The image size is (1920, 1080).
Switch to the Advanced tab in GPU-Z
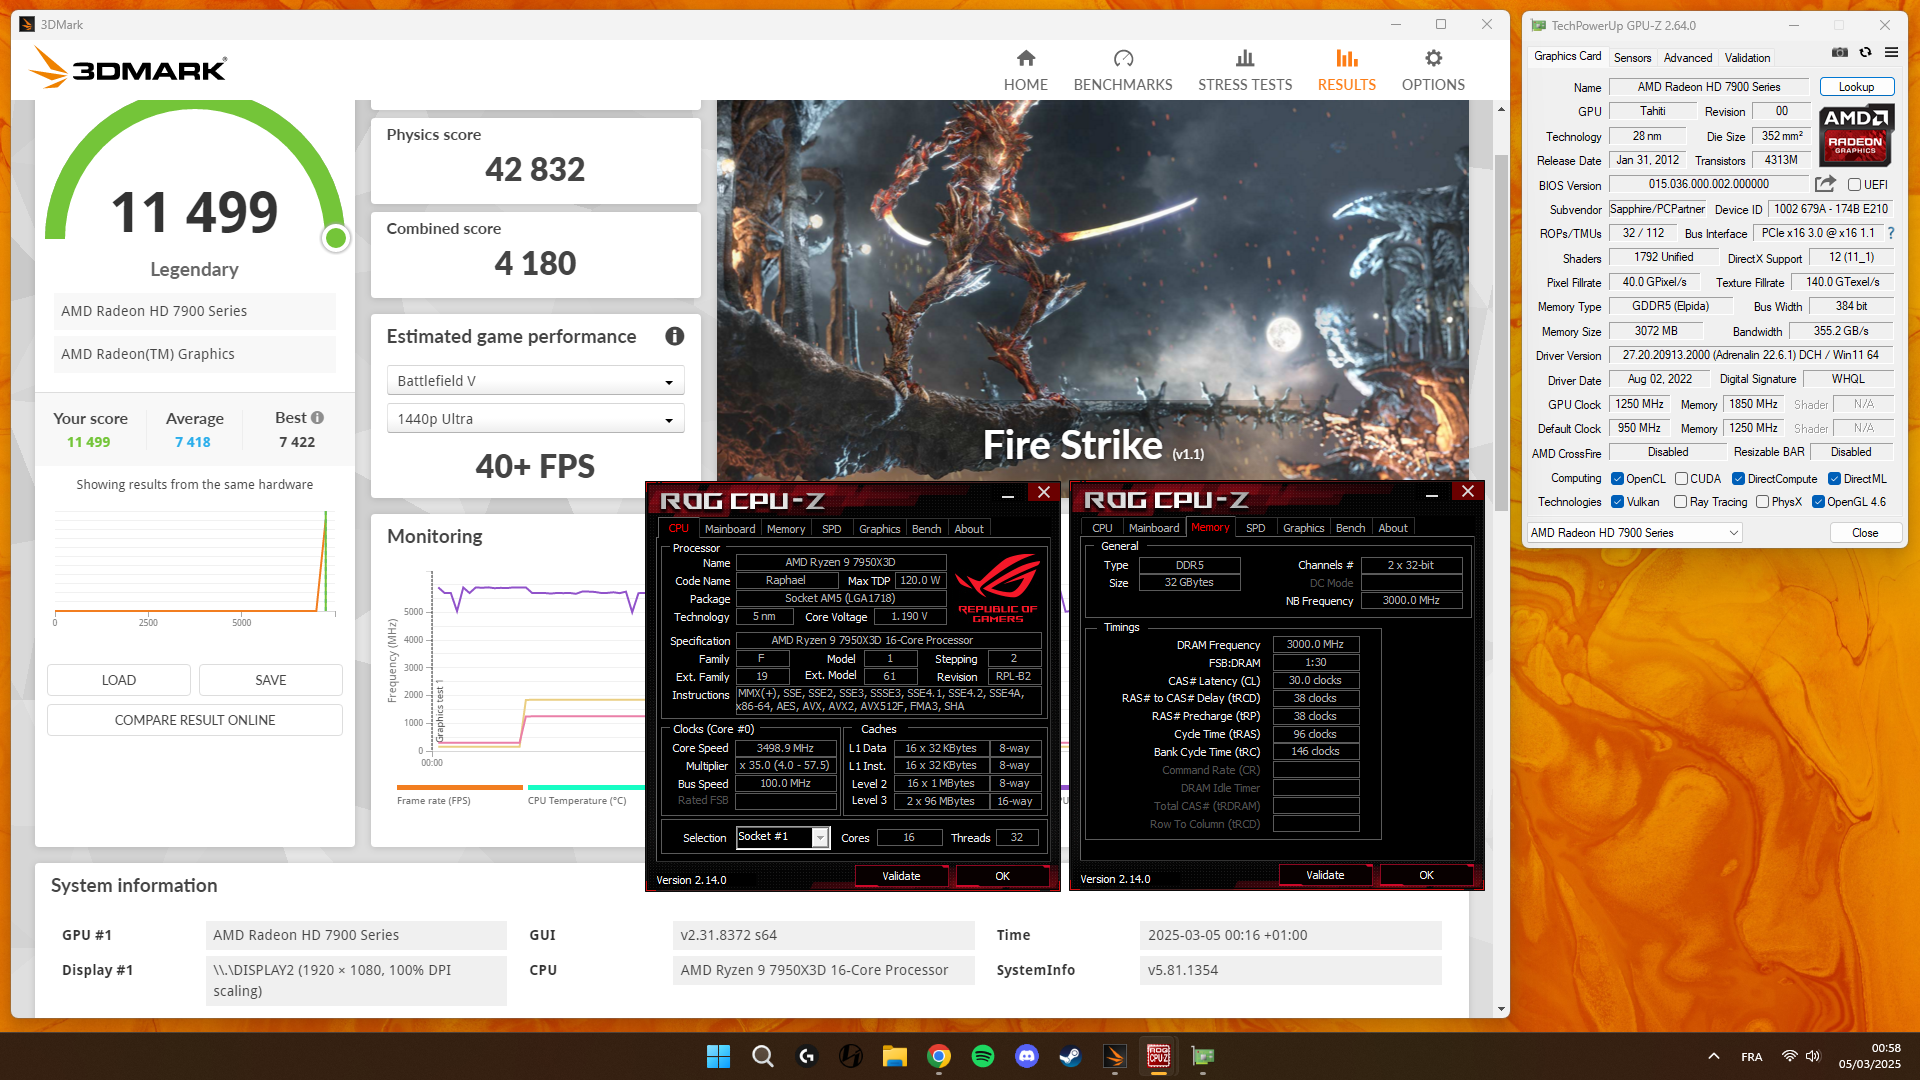[1688, 58]
